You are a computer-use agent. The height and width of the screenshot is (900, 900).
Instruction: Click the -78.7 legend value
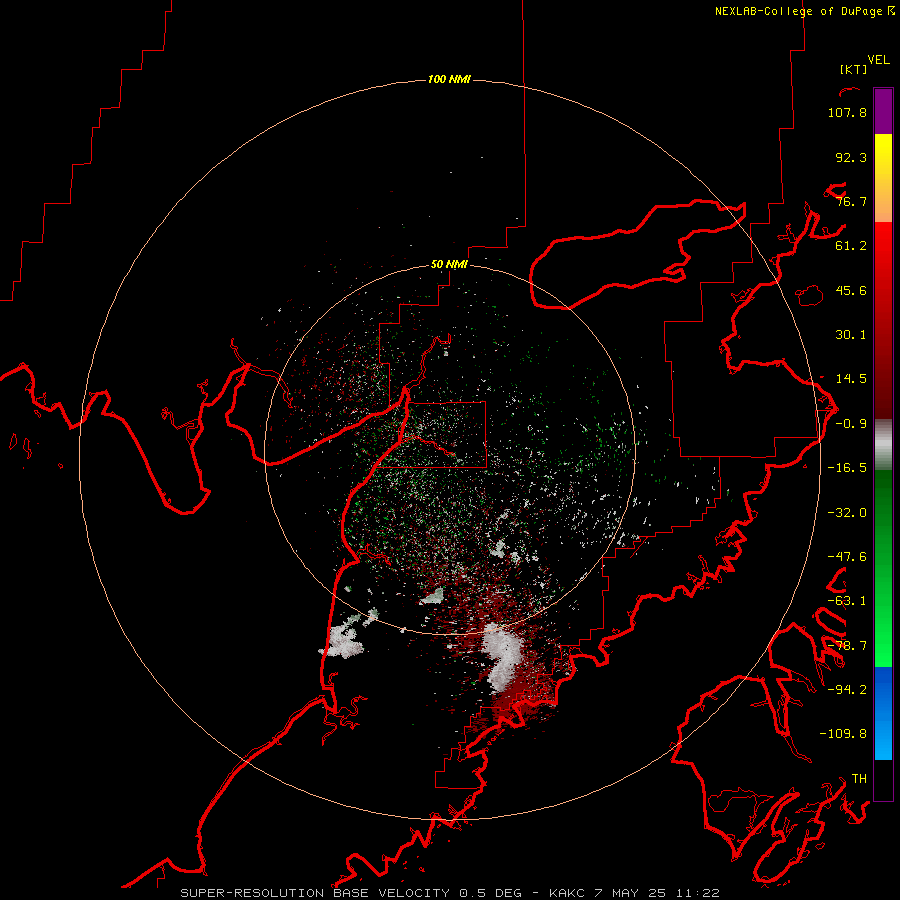847,646
